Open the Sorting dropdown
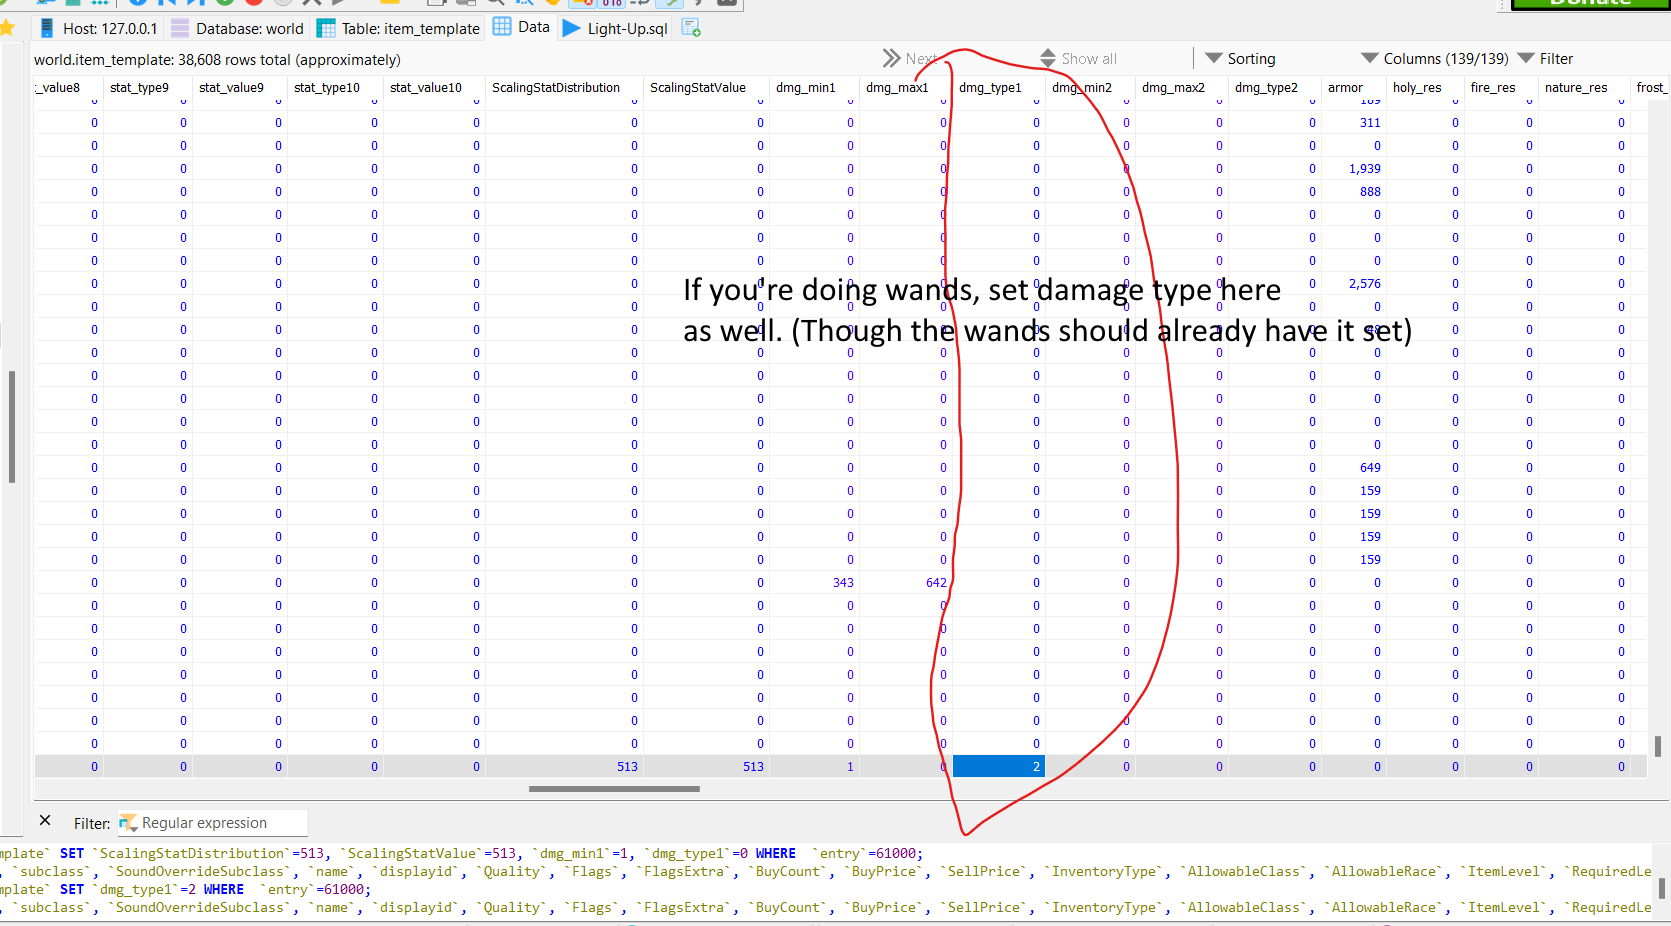The height and width of the screenshot is (926, 1671). click(x=1240, y=59)
